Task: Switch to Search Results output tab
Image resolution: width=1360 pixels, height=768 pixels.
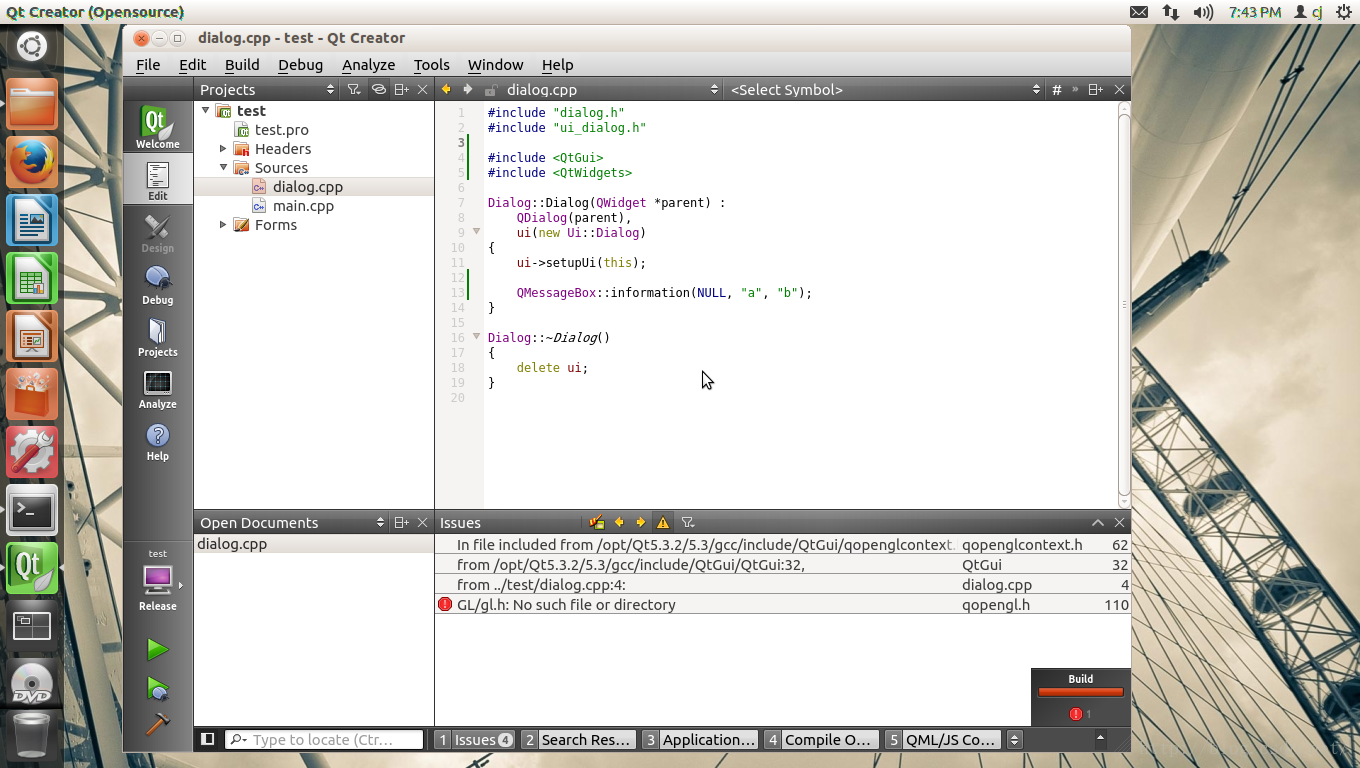Action: click(x=578, y=740)
